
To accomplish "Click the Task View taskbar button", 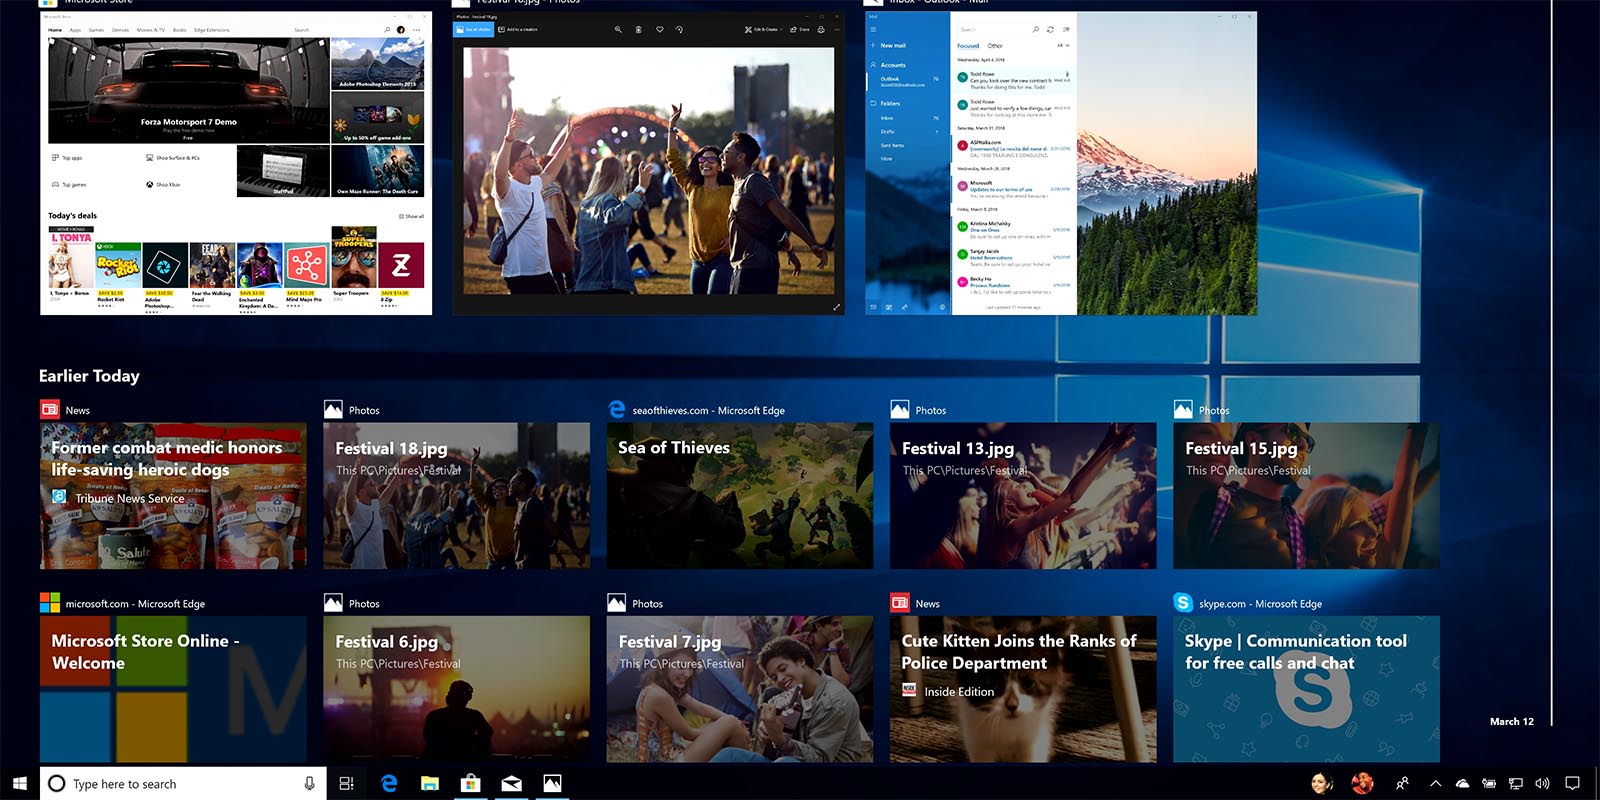I will [346, 783].
